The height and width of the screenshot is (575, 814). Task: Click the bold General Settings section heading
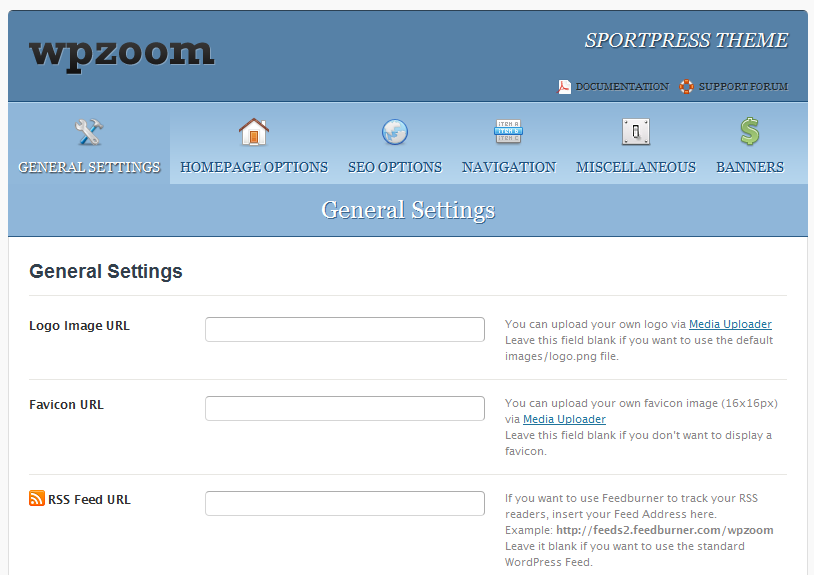[x=106, y=271]
